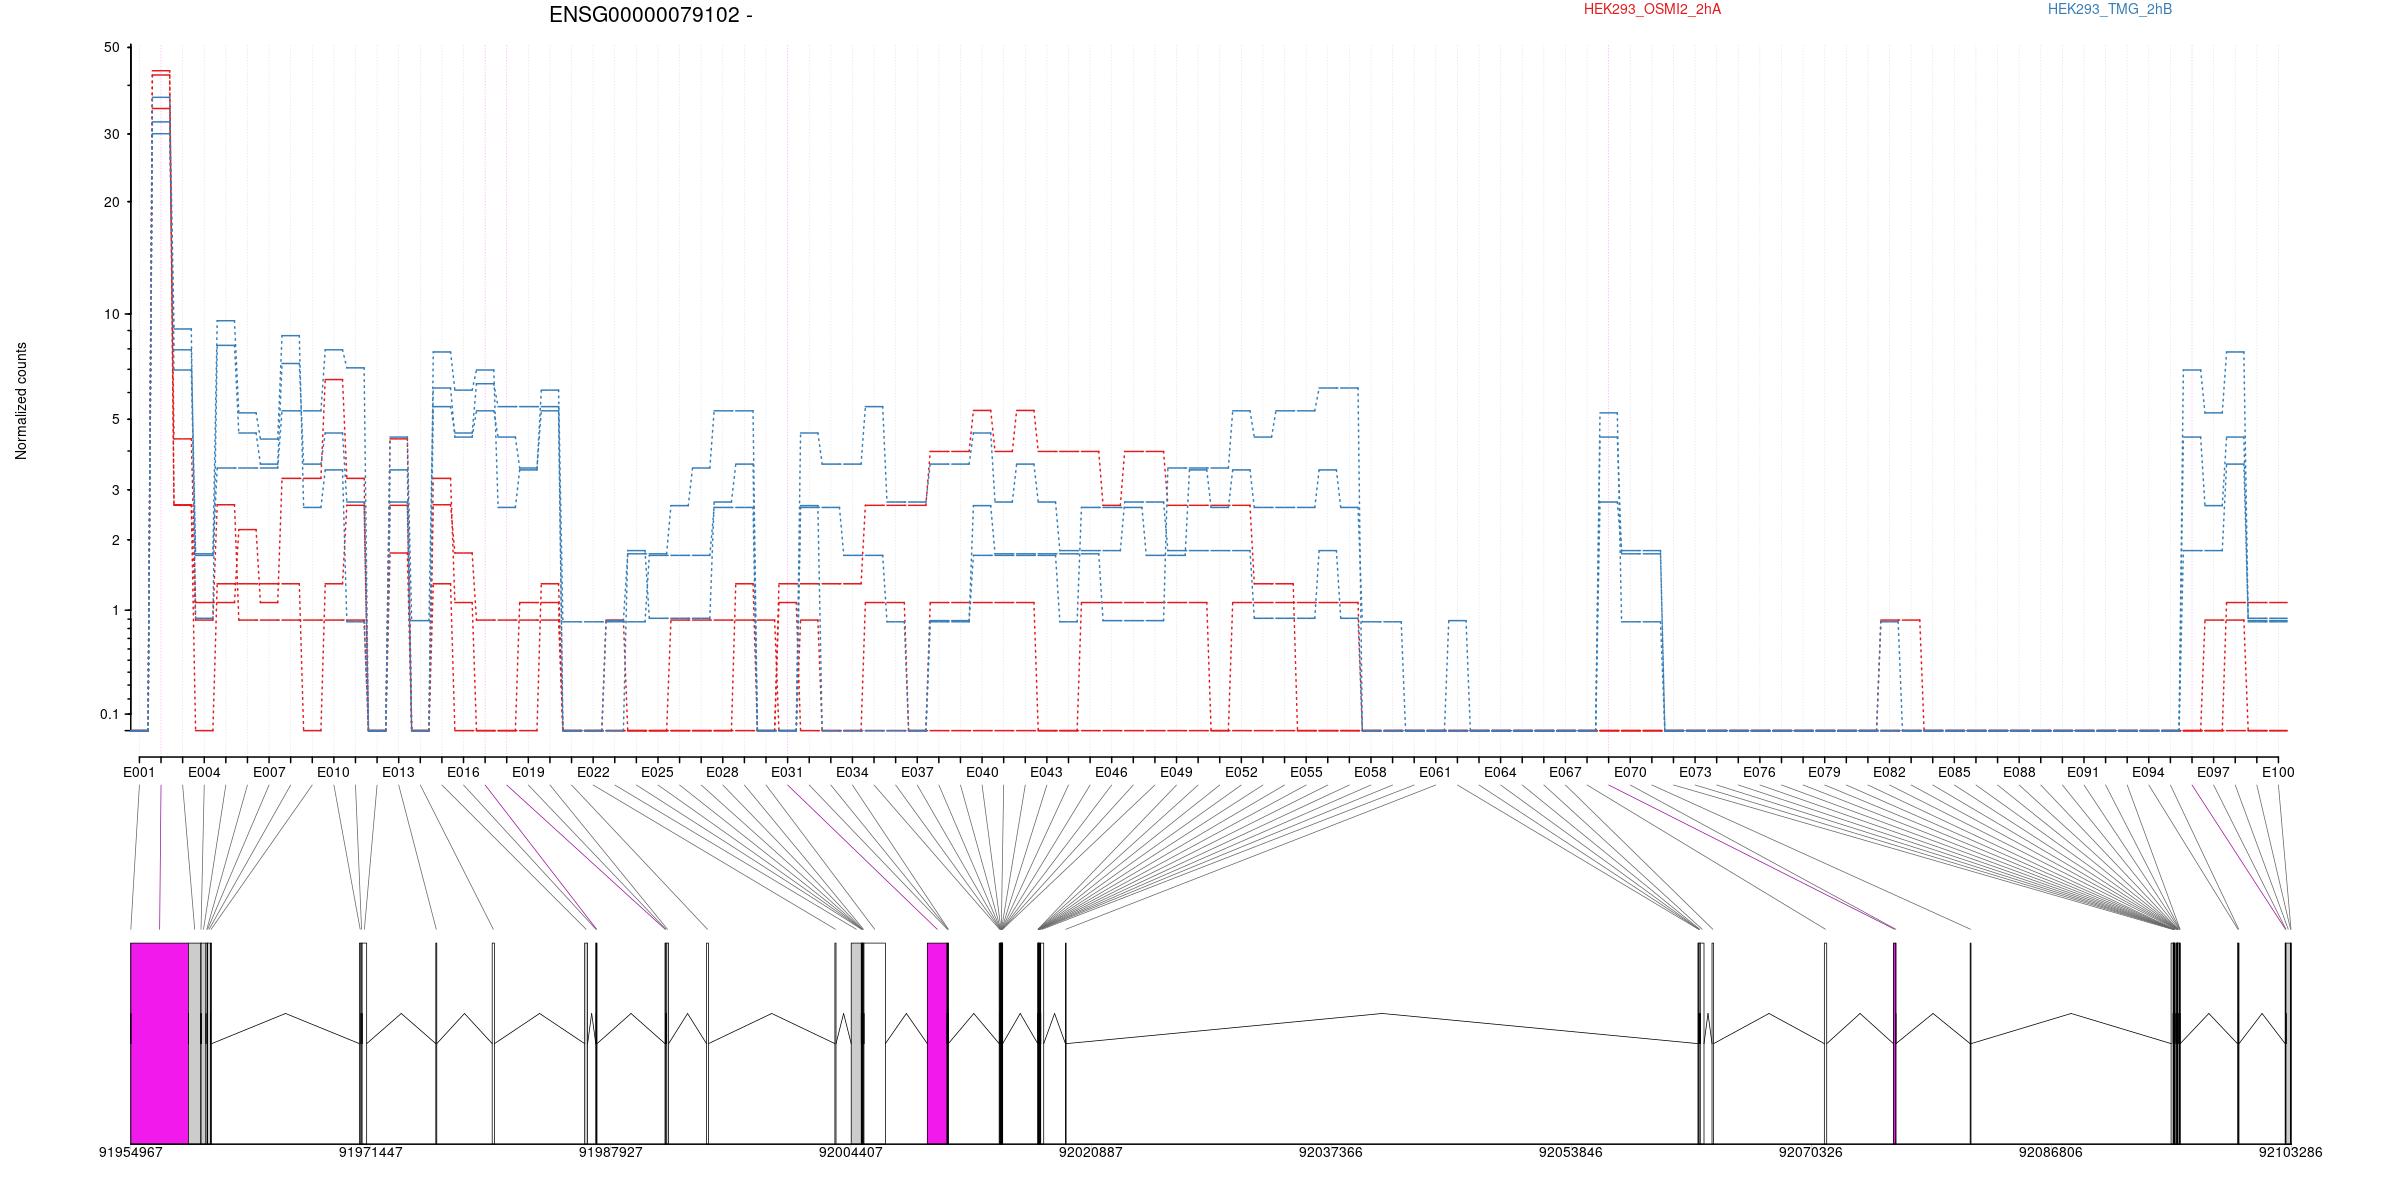The height and width of the screenshot is (1200, 2400).
Task: Select exon bin label E019
Action: tap(528, 772)
